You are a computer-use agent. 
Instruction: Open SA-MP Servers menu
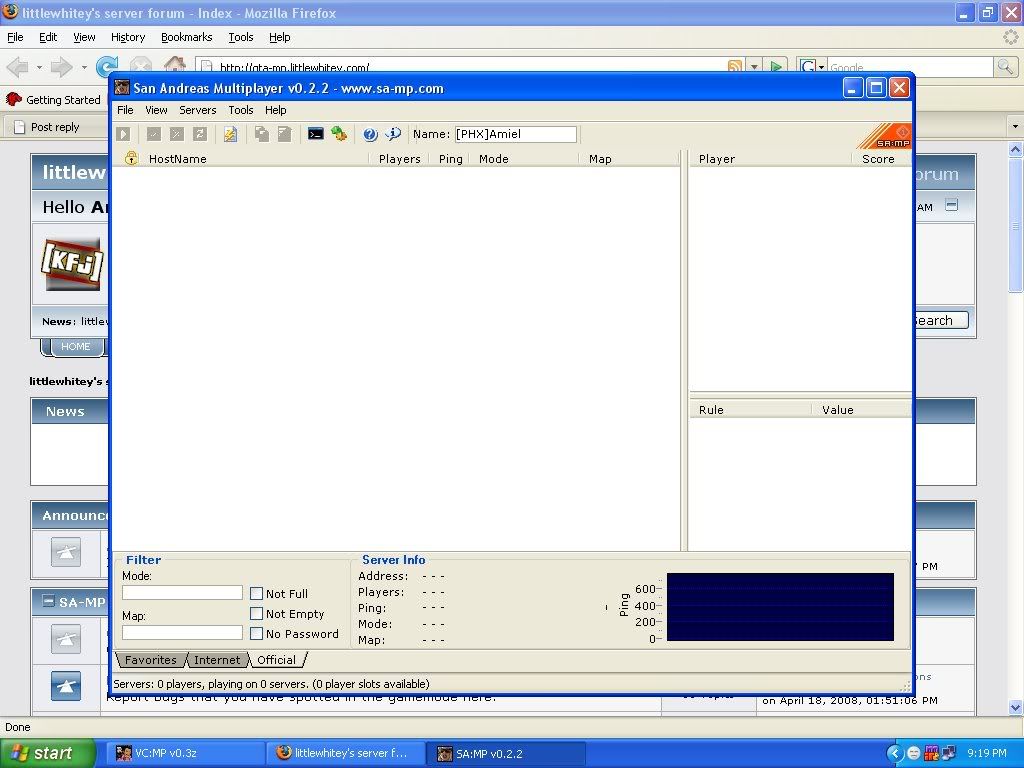198,110
